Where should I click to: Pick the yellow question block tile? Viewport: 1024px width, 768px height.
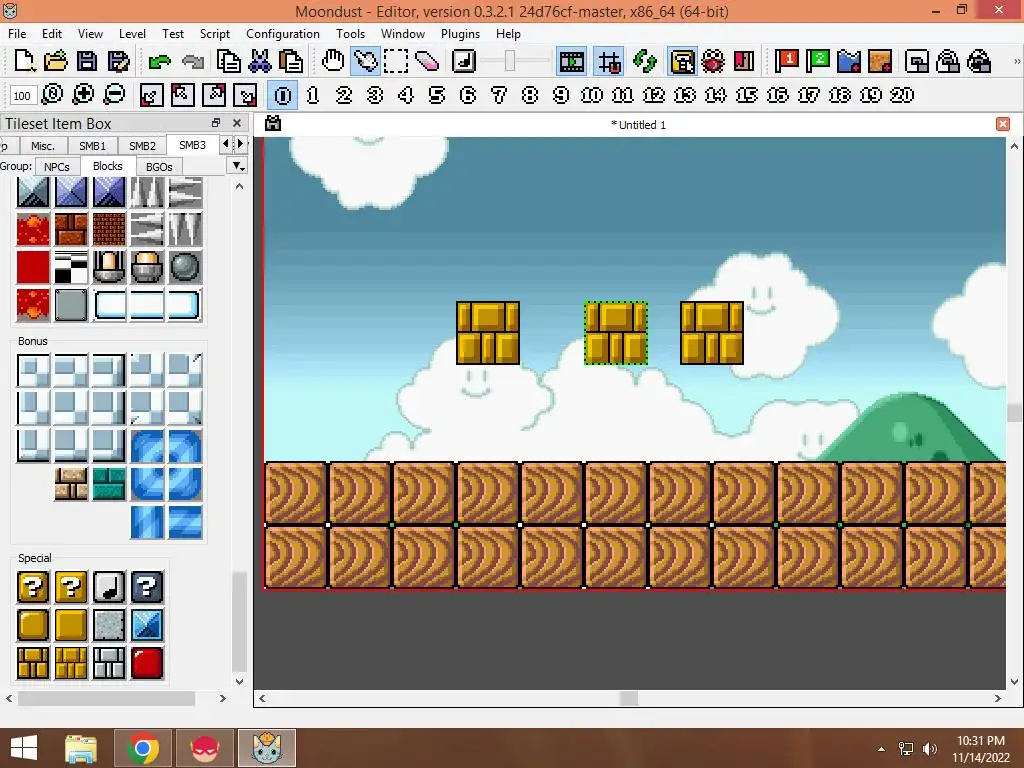tap(33, 586)
